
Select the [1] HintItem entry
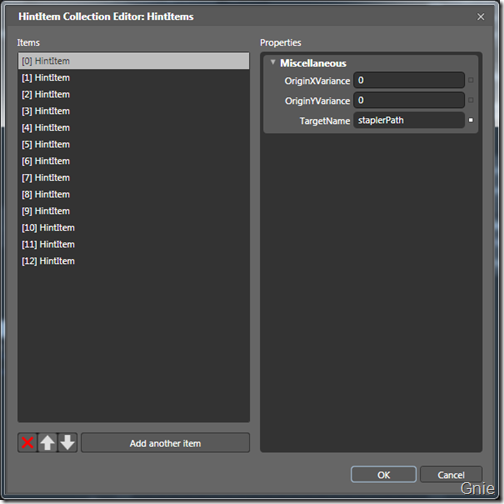coord(134,78)
